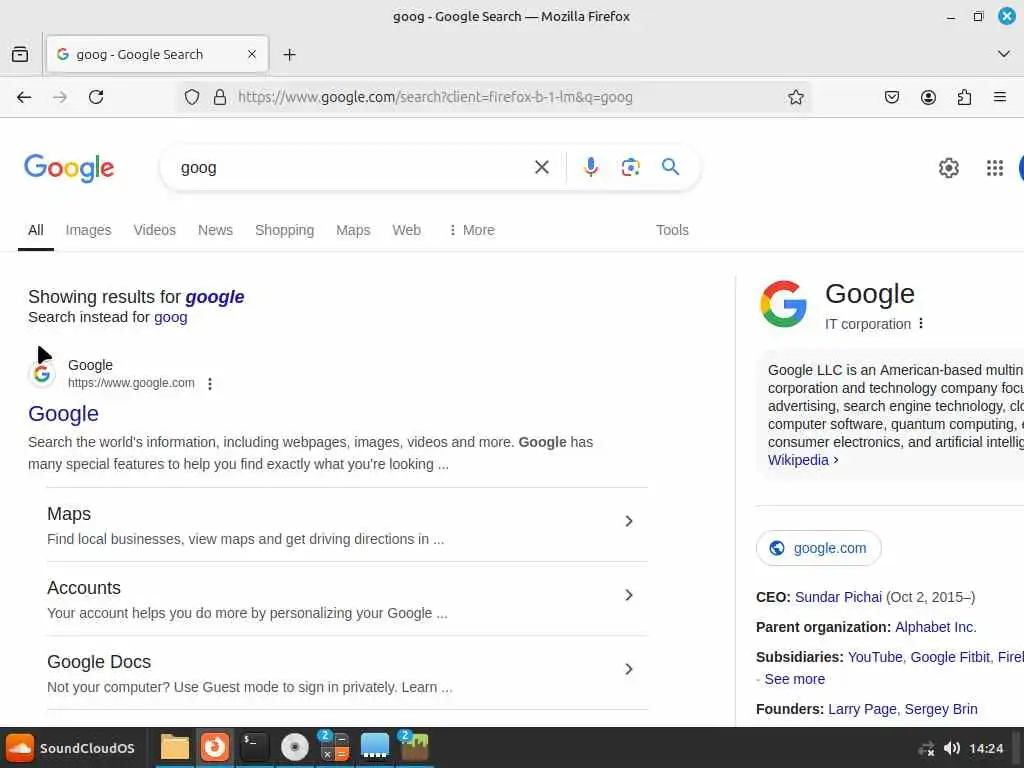The height and width of the screenshot is (768, 1024).
Task: Switch to Web results tab
Action: [406, 231]
